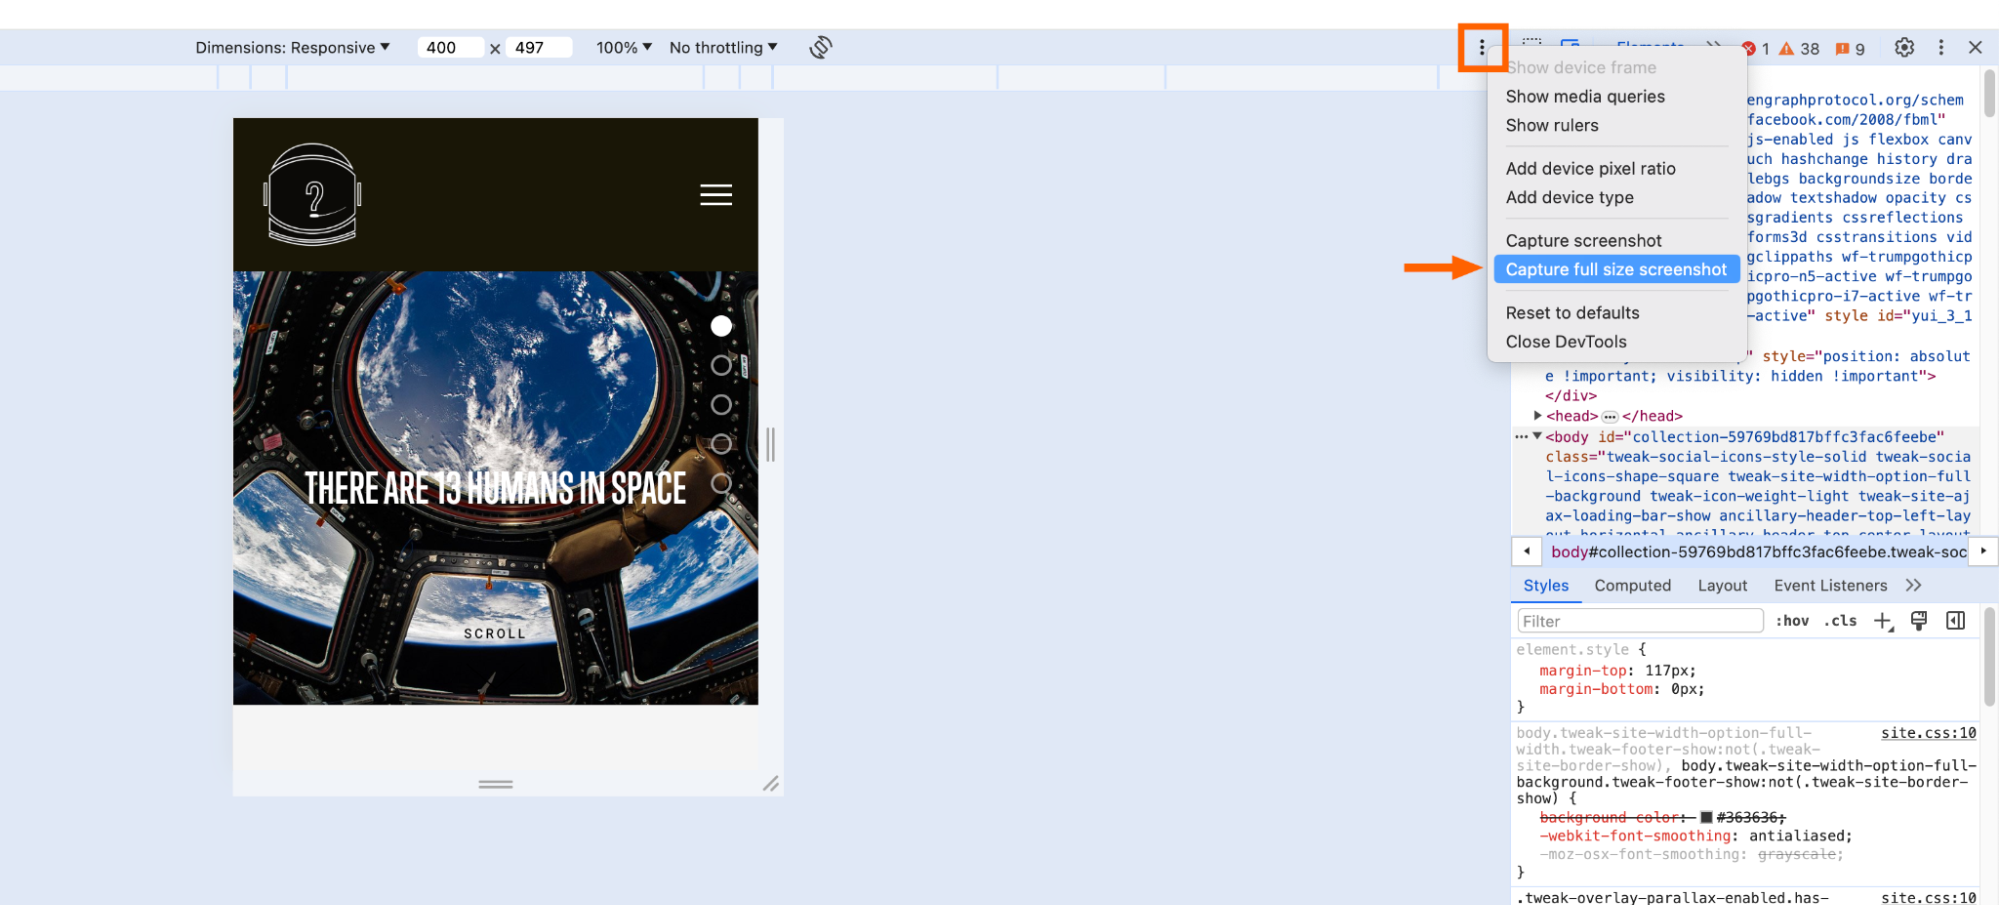Click the rotate viewport icon
The width and height of the screenshot is (1999, 905).
(x=820, y=47)
